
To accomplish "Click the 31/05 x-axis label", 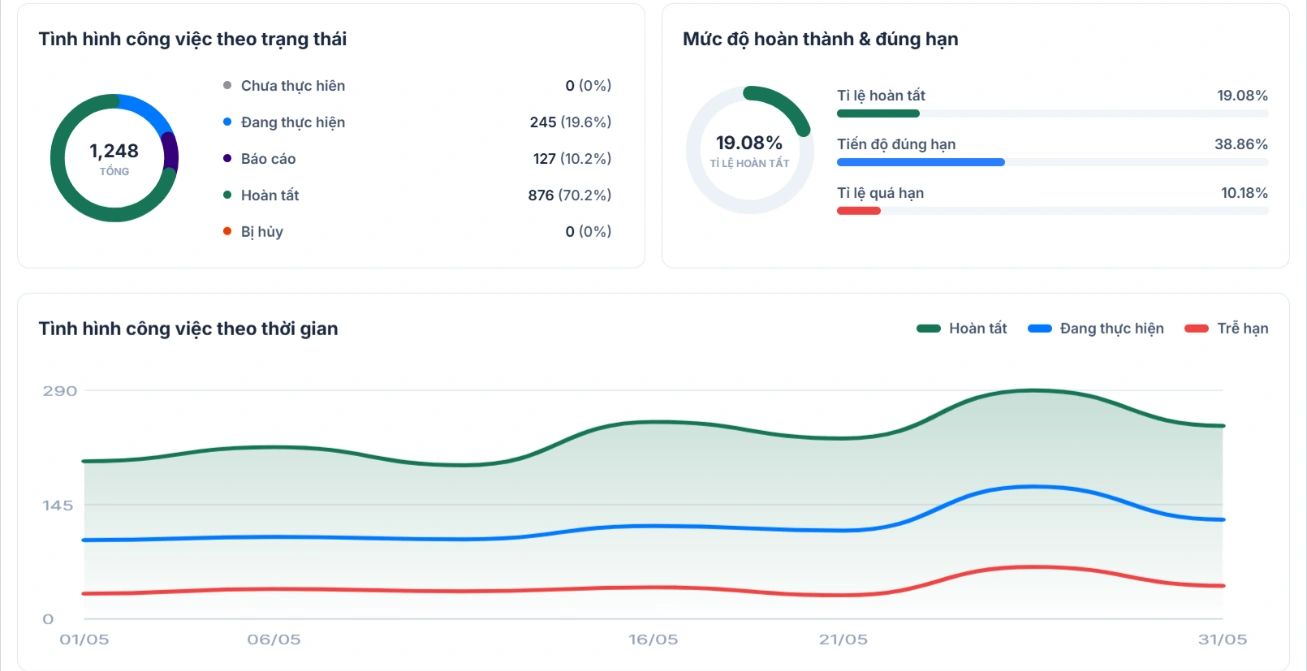I will pyautogui.click(x=1222, y=640).
